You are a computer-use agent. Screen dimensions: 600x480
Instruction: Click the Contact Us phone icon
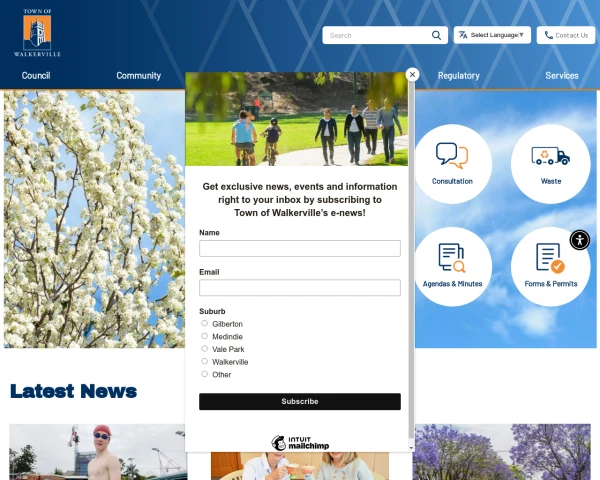(x=549, y=35)
